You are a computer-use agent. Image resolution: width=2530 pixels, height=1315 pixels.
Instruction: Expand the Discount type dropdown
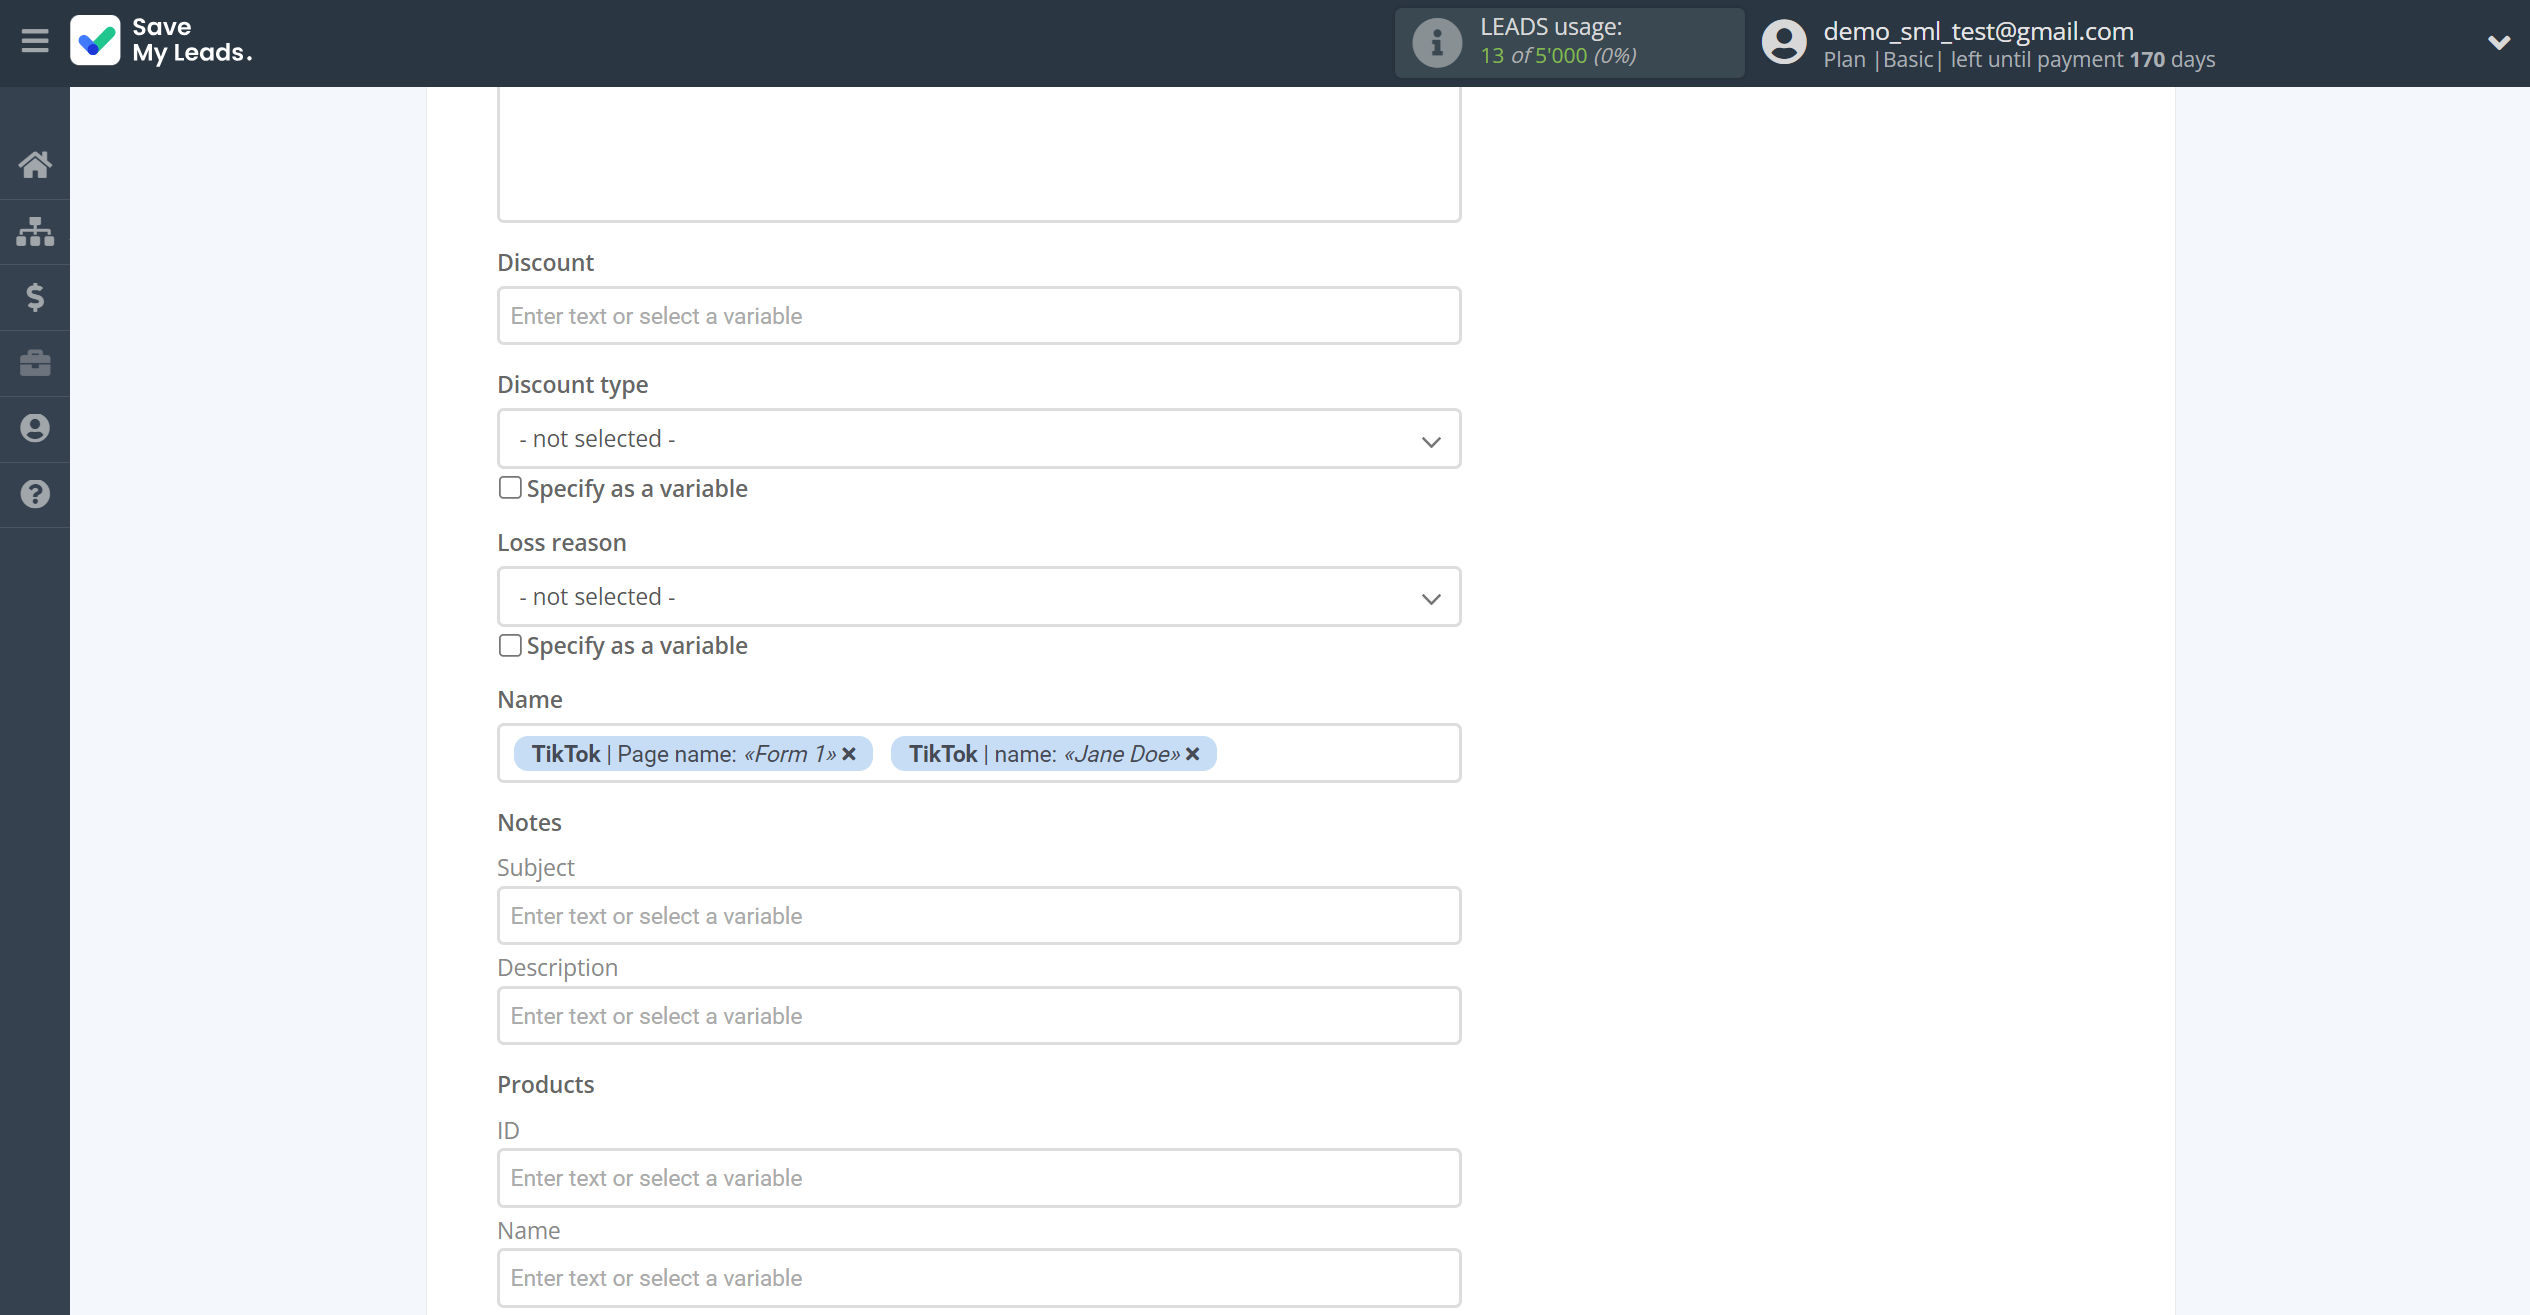(x=978, y=439)
